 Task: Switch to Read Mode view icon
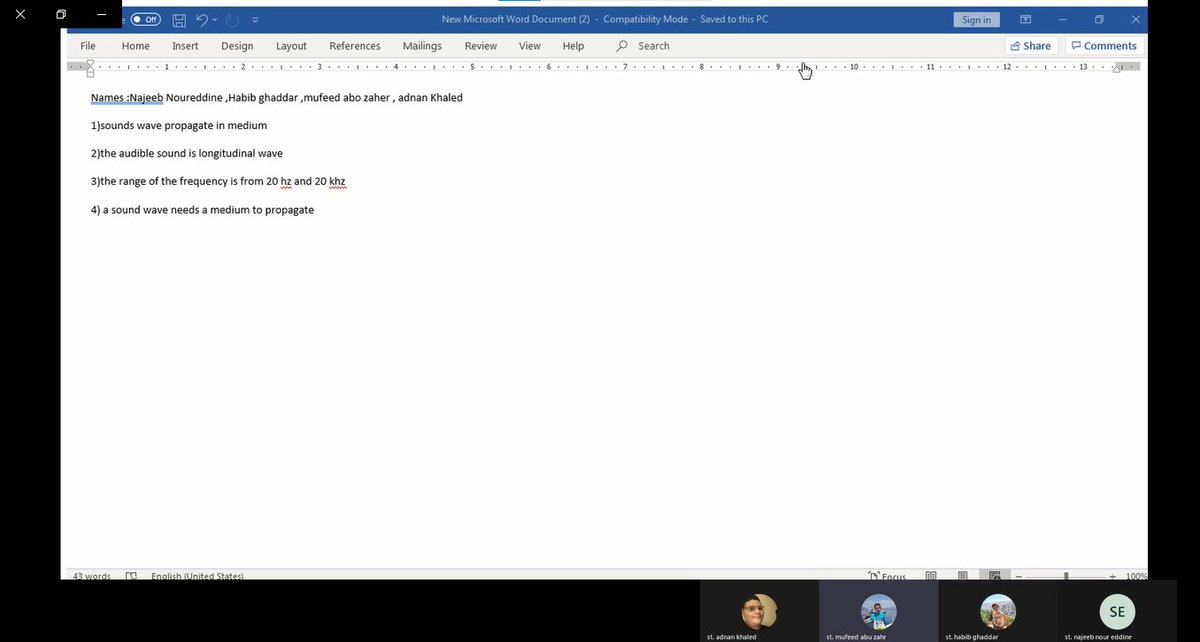click(931, 576)
